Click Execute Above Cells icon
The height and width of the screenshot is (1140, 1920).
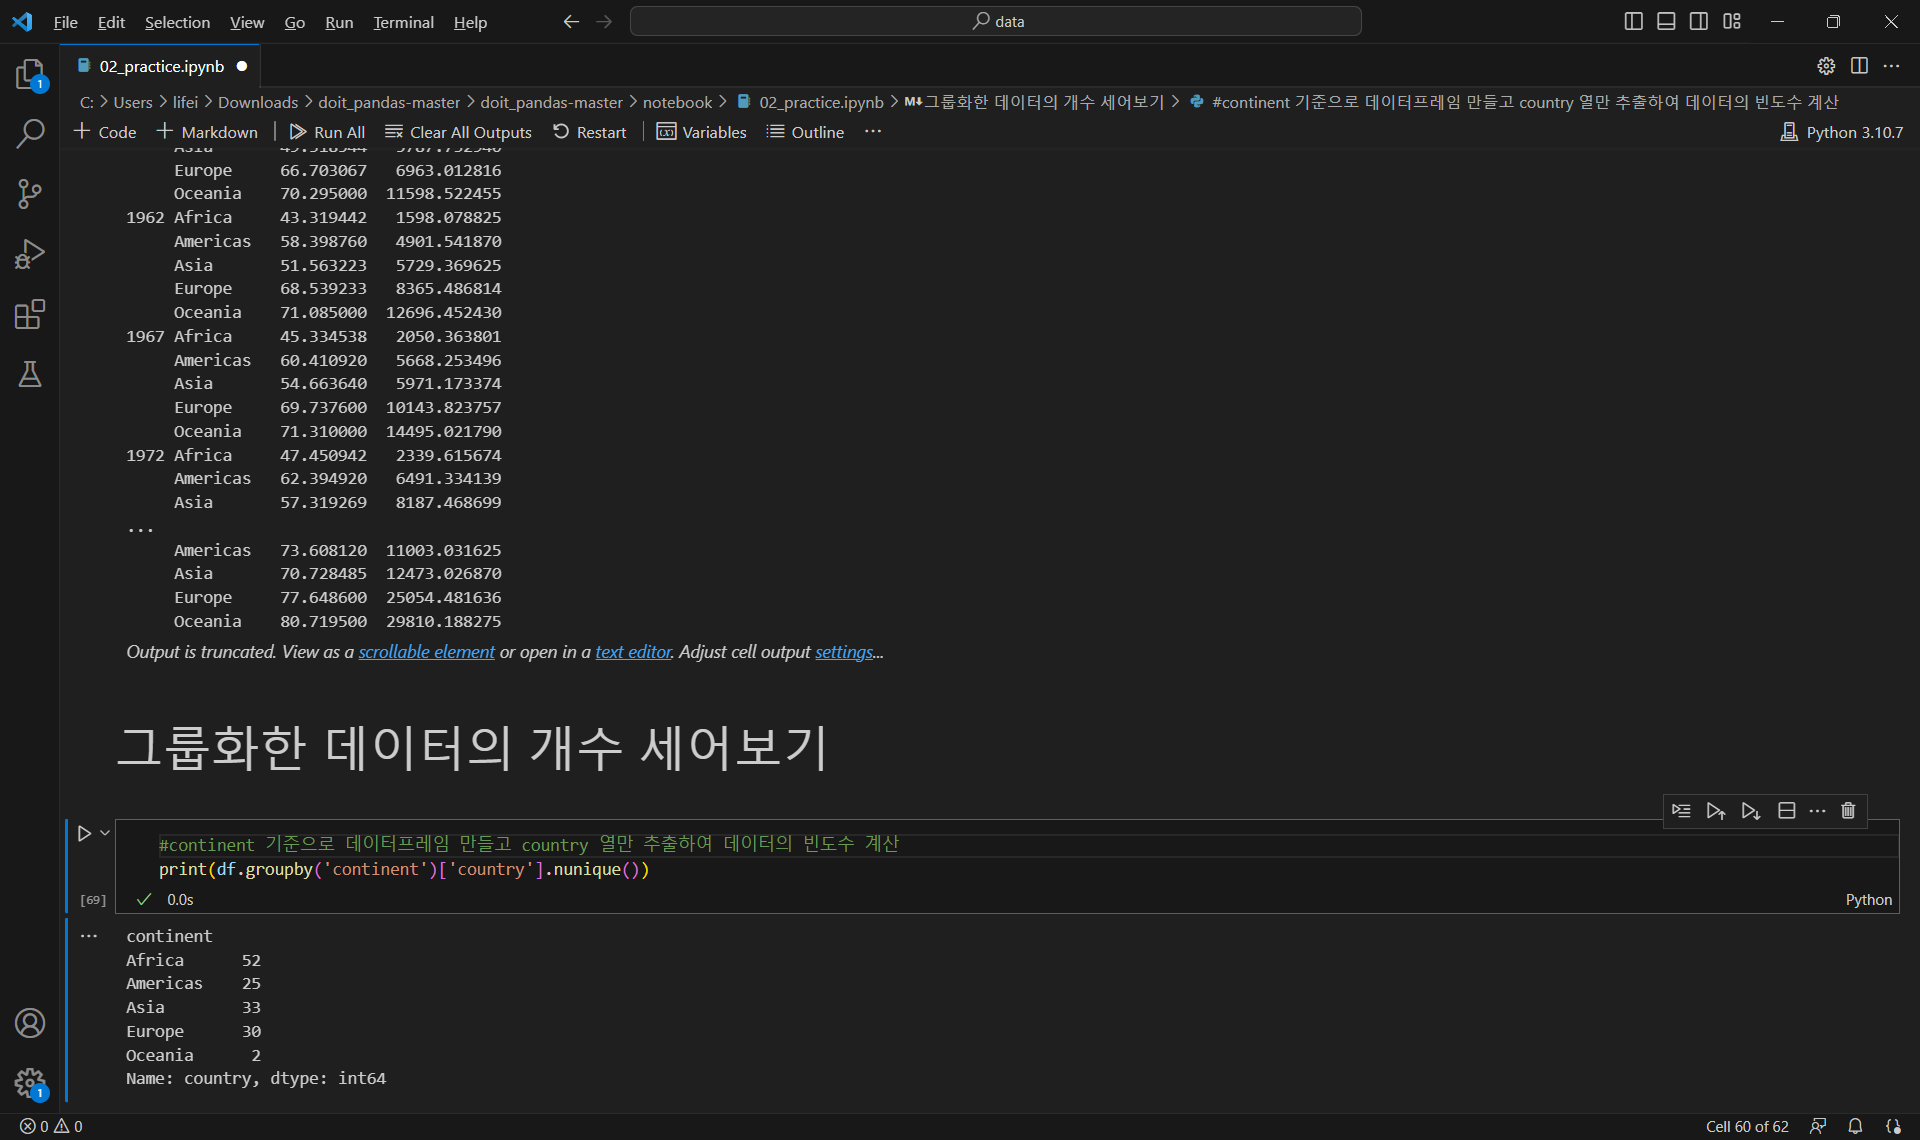click(x=1715, y=811)
